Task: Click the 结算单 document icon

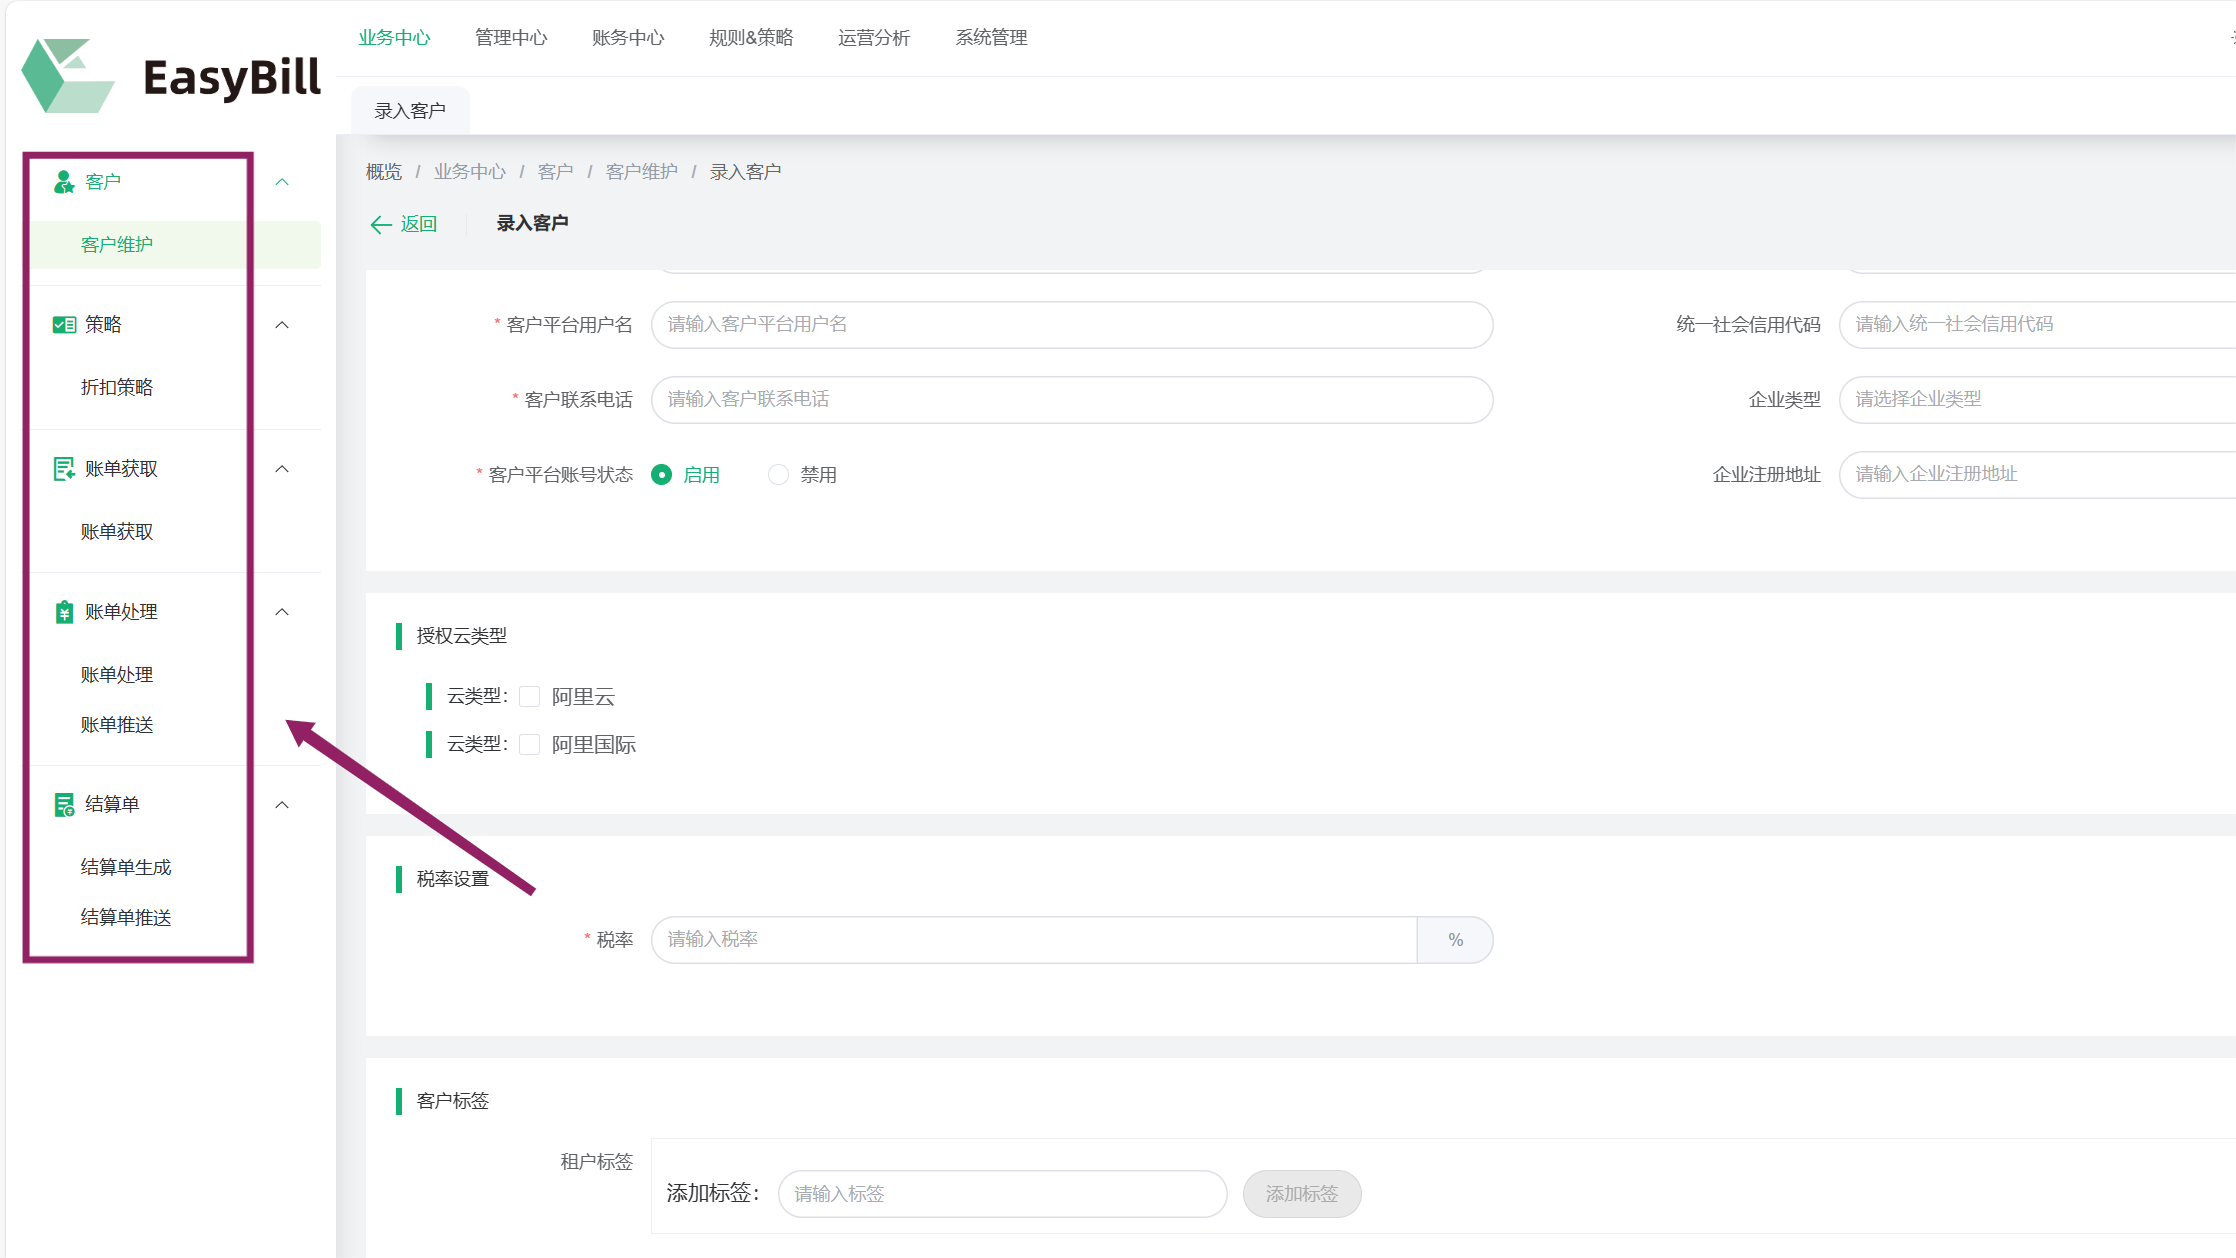Action: pyautogui.click(x=64, y=805)
